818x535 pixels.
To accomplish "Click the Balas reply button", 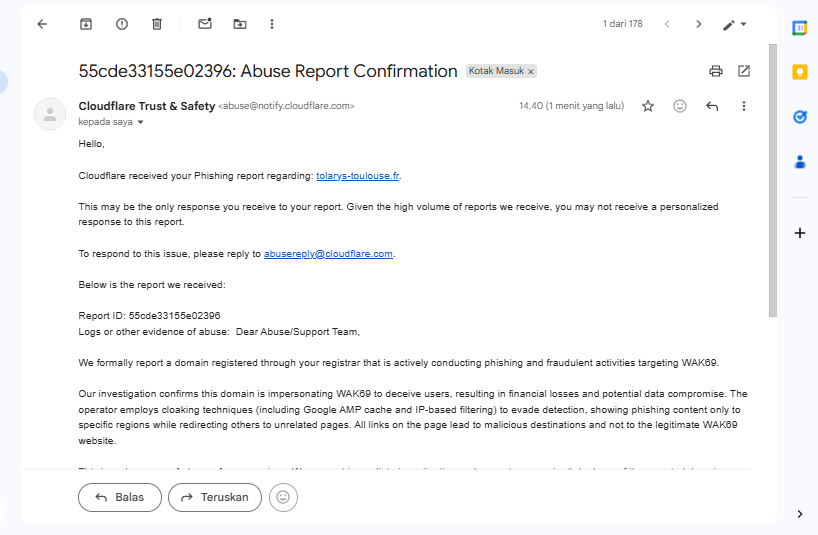I will pyautogui.click(x=120, y=497).
